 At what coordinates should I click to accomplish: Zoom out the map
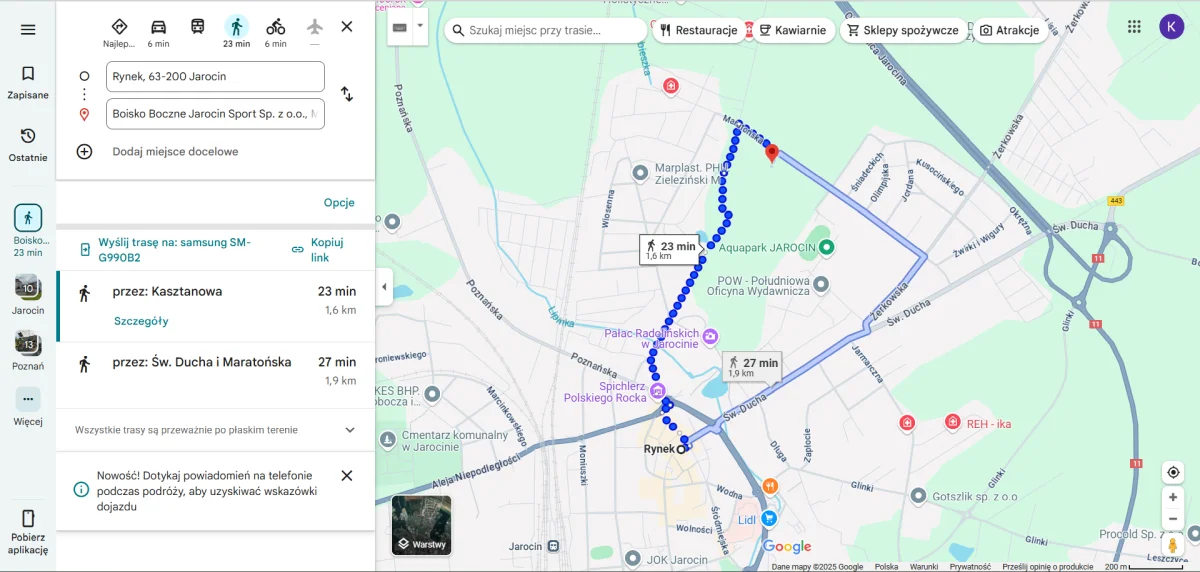[x=1173, y=519]
